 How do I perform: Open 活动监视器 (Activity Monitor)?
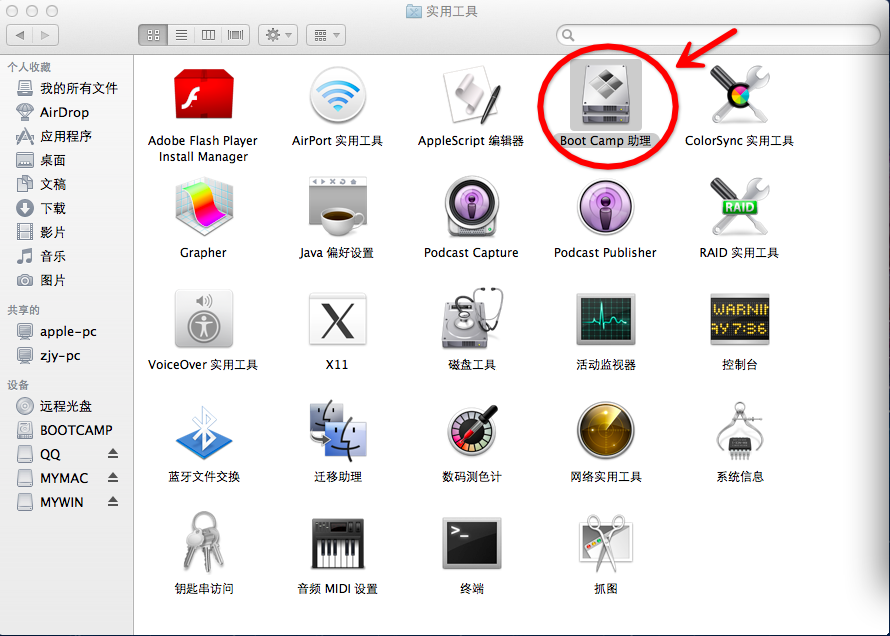click(606, 319)
